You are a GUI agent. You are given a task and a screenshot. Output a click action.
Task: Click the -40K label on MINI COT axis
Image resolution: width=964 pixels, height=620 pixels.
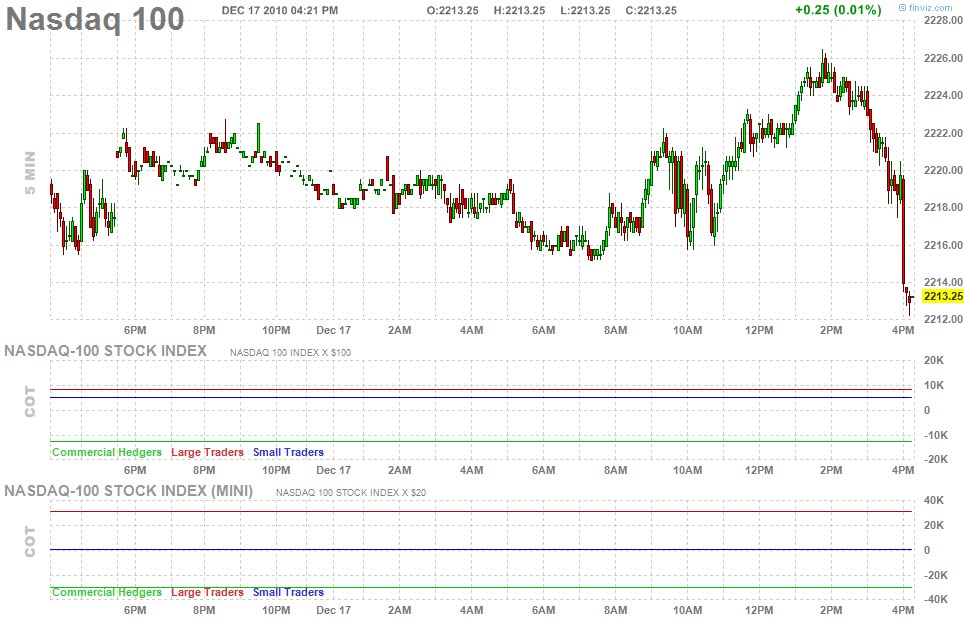coord(936,599)
